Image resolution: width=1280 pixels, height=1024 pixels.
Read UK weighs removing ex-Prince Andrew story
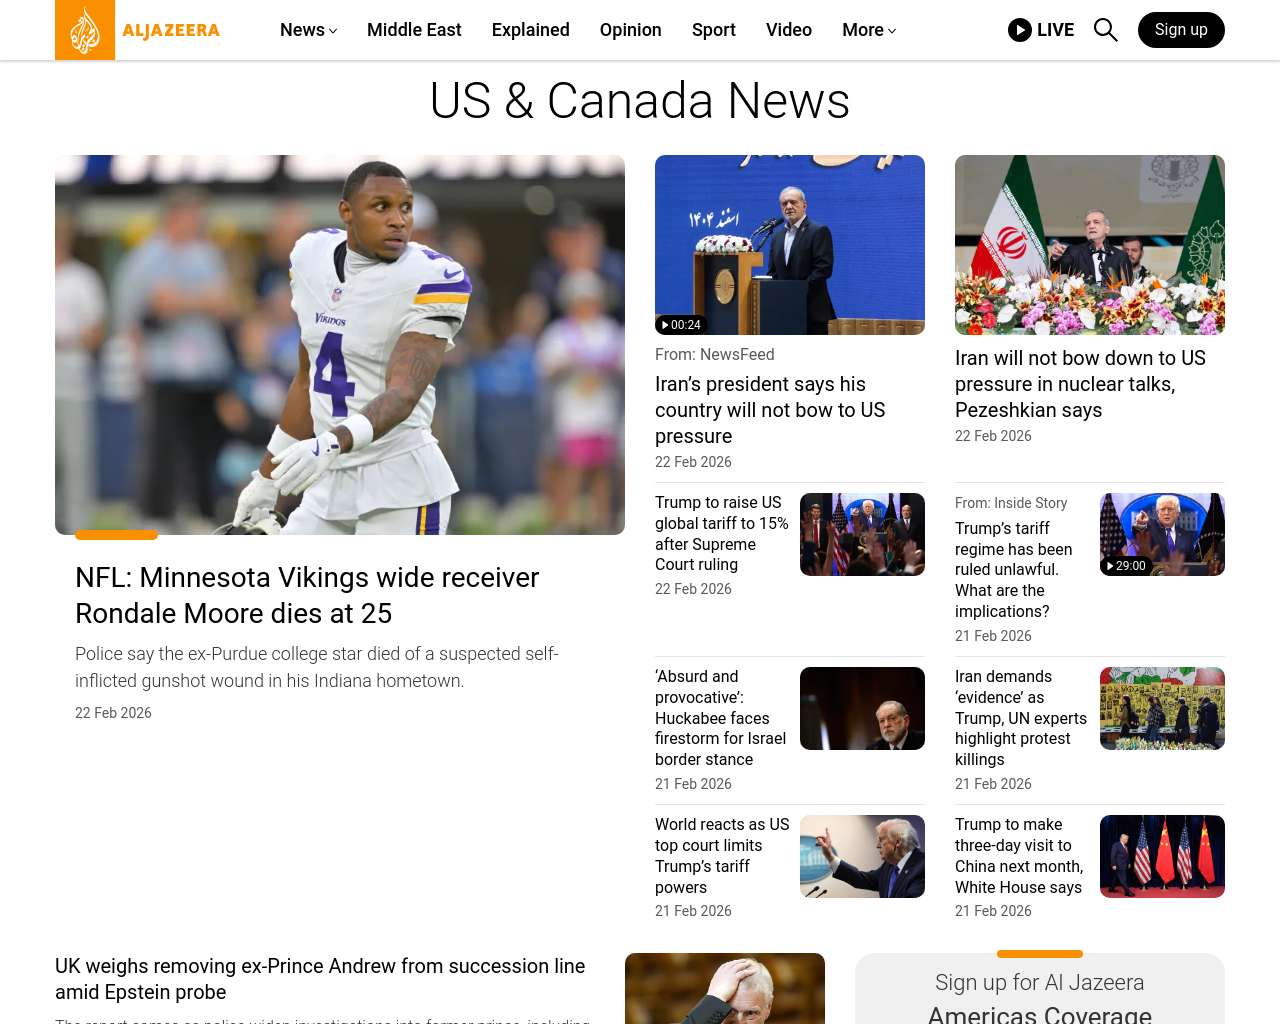tap(320, 979)
